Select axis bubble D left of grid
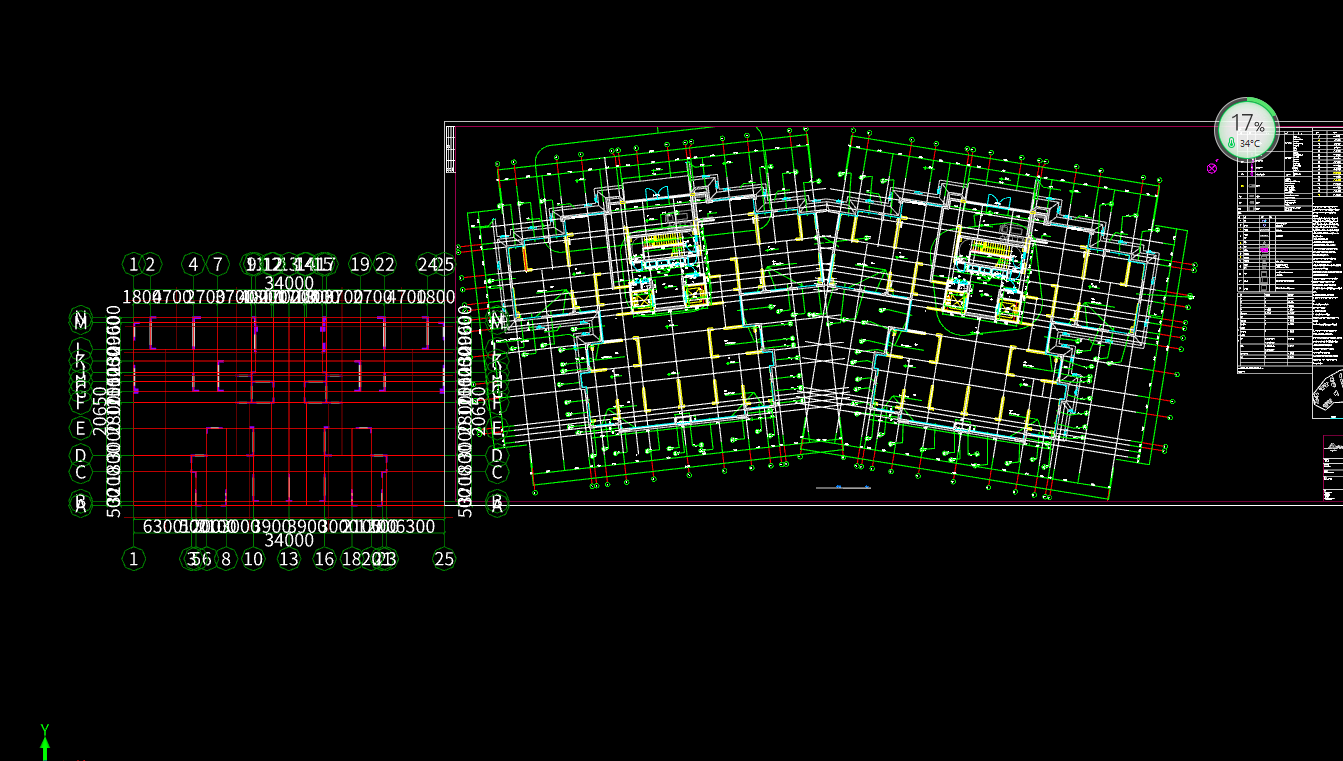The width and height of the screenshot is (1343, 761). [x=80, y=456]
